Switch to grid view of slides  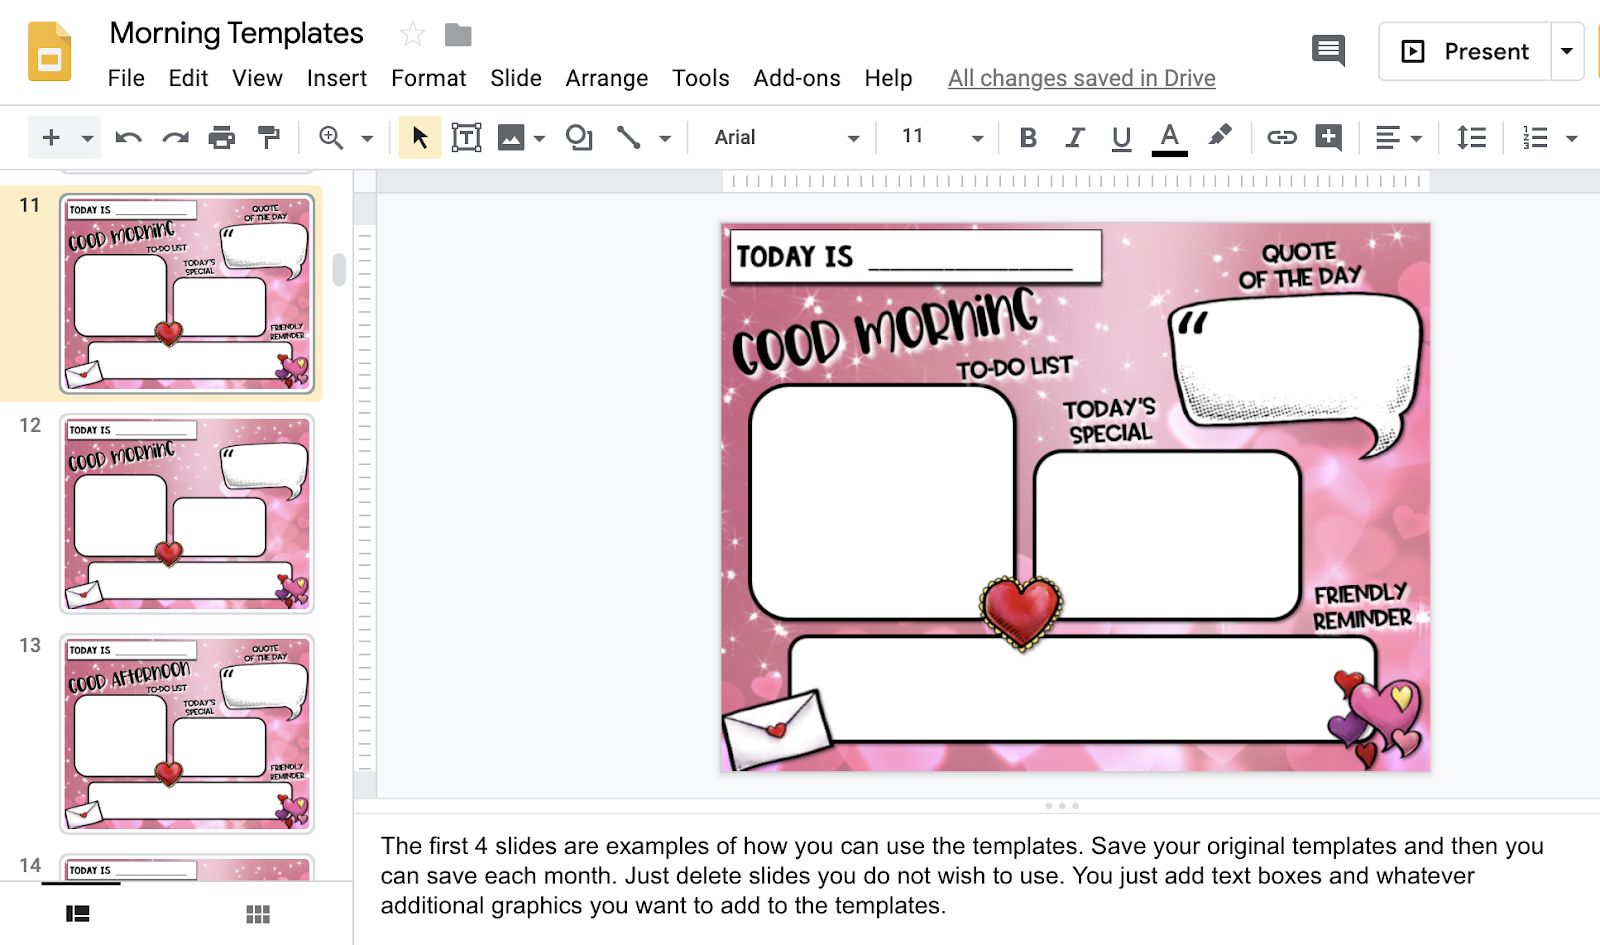[x=257, y=913]
